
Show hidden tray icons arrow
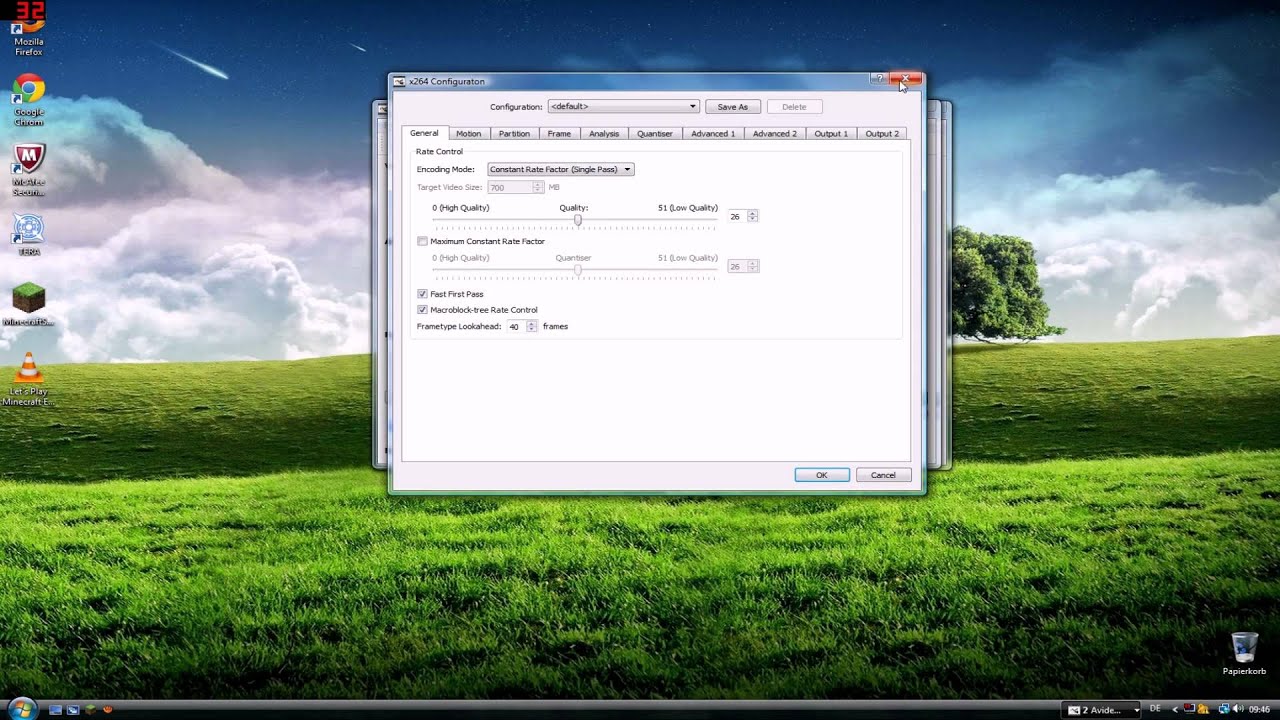[1174, 709]
